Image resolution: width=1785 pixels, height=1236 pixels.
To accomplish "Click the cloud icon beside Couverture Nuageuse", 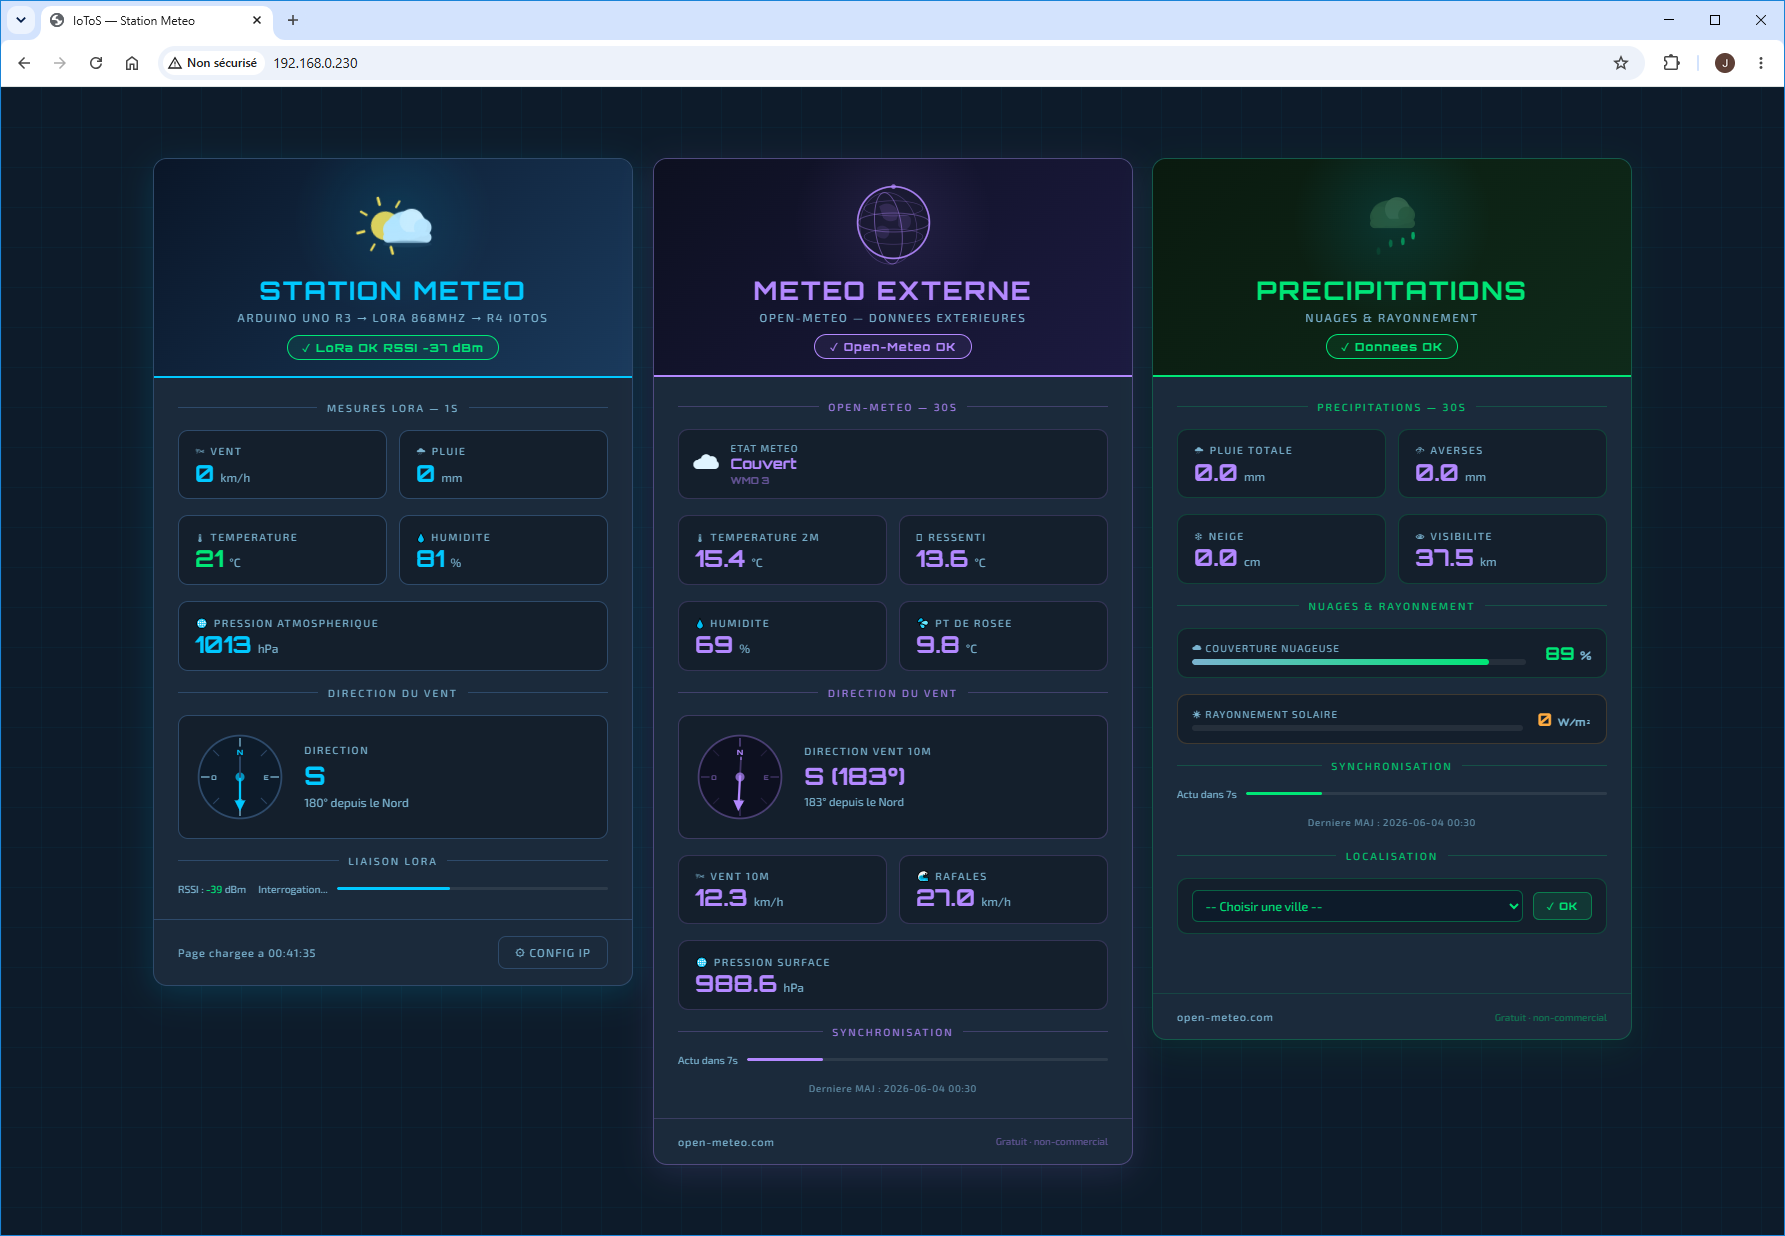I will 1197,648.
